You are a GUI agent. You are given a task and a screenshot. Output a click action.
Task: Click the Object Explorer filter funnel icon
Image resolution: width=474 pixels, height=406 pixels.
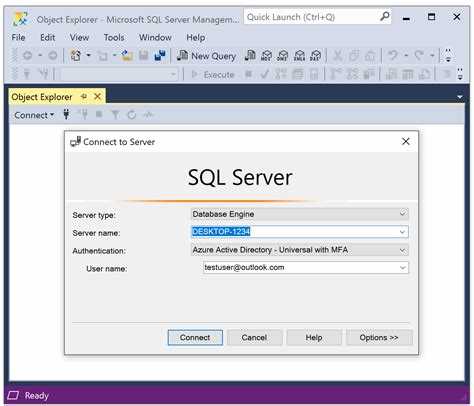[x=115, y=115]
